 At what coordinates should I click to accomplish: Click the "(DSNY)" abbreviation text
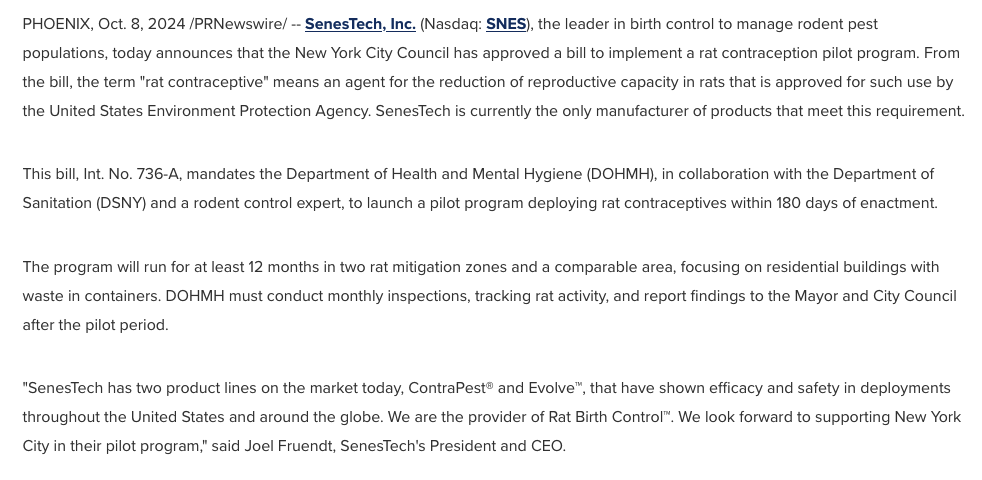click(x=122, y=203)
